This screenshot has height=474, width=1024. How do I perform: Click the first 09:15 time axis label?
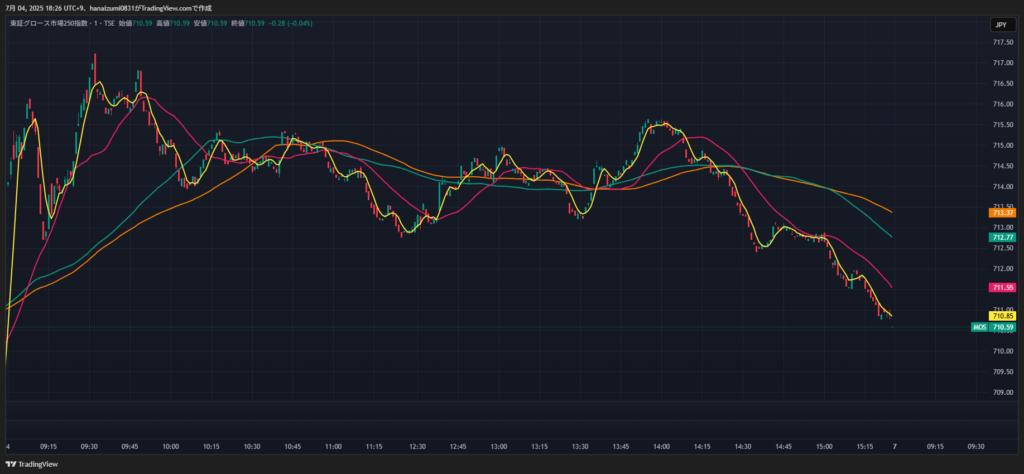pyautogui.click(x=48, y=447)
